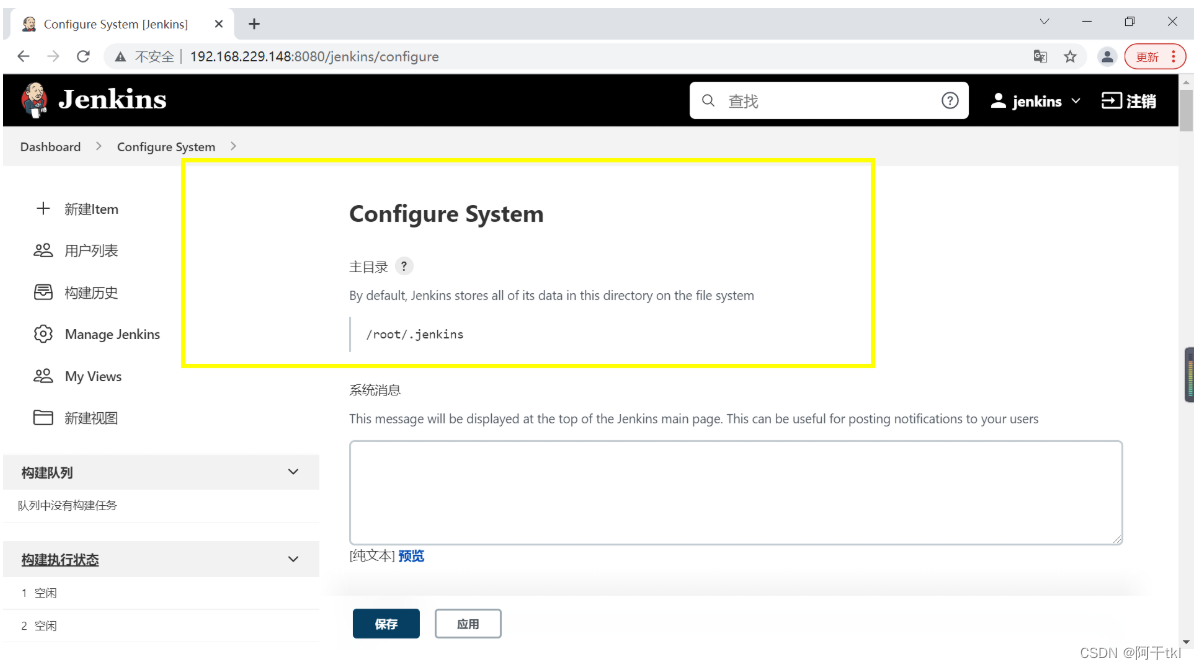Click the 队列中没有构建任务 text
This screenshot has height=669, width=1196.
point(67,505)
